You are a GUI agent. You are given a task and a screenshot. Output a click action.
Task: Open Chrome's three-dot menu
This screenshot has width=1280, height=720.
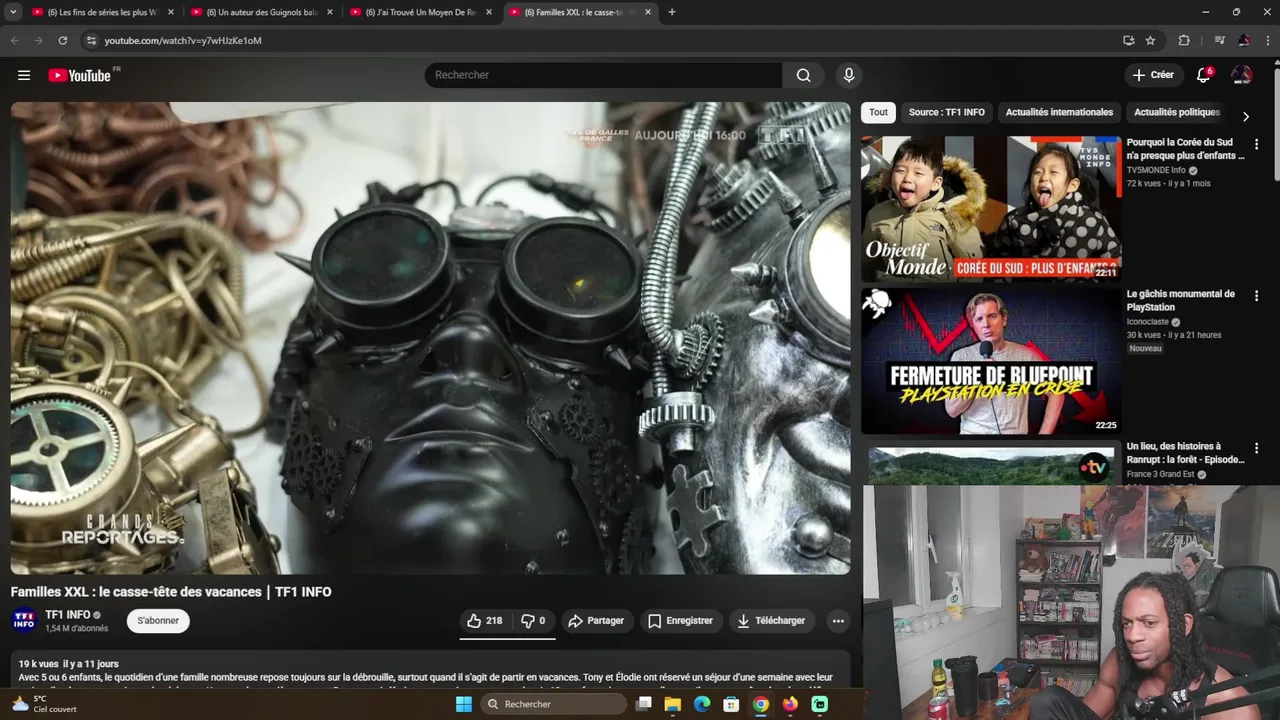(1267, 40)
